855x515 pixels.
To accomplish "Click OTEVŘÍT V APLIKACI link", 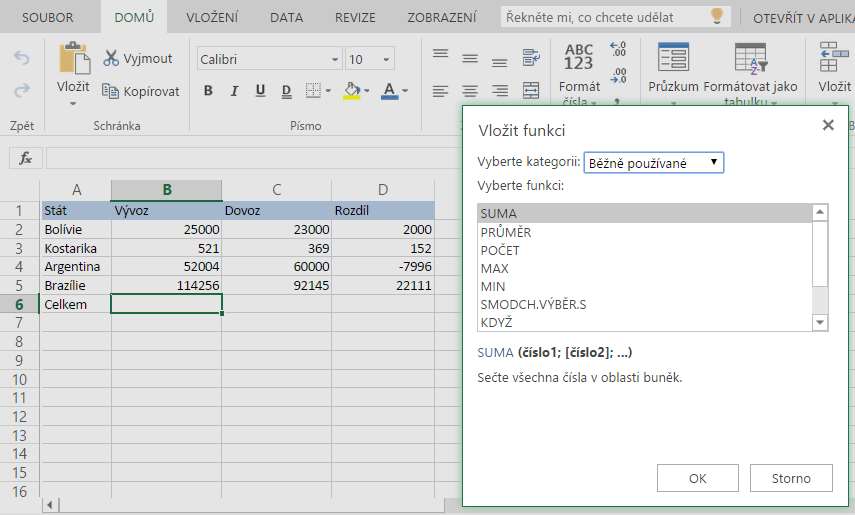I will 803,18.
